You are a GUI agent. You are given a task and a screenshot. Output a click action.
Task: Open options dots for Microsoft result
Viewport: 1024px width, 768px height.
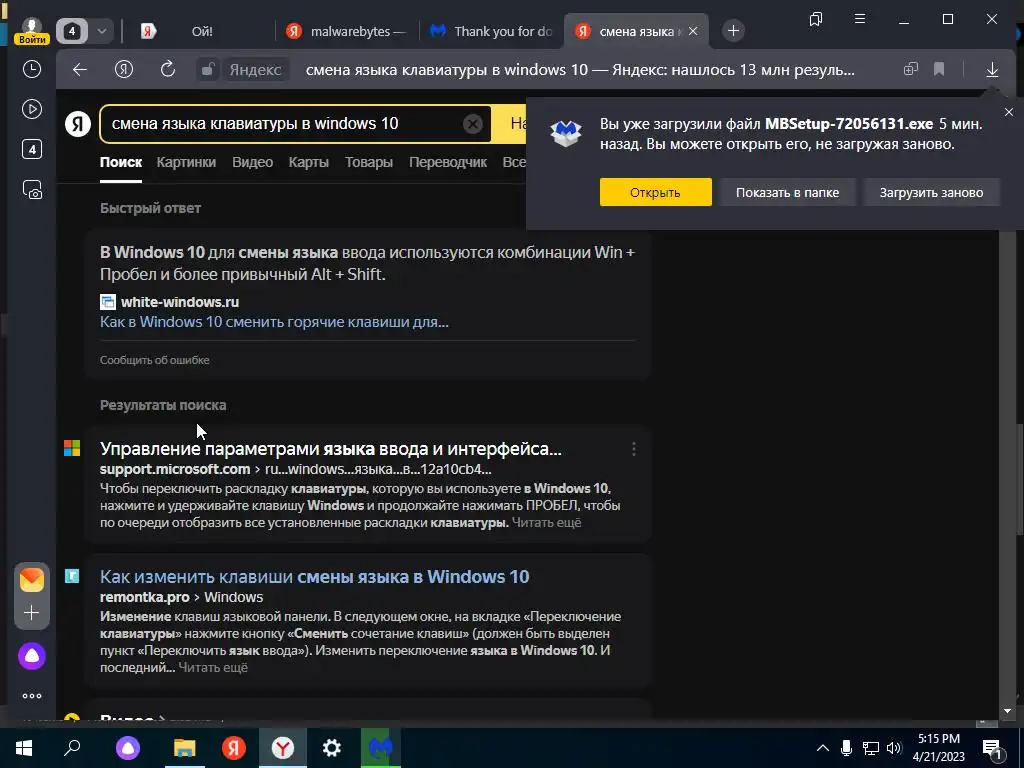point(633,449)
